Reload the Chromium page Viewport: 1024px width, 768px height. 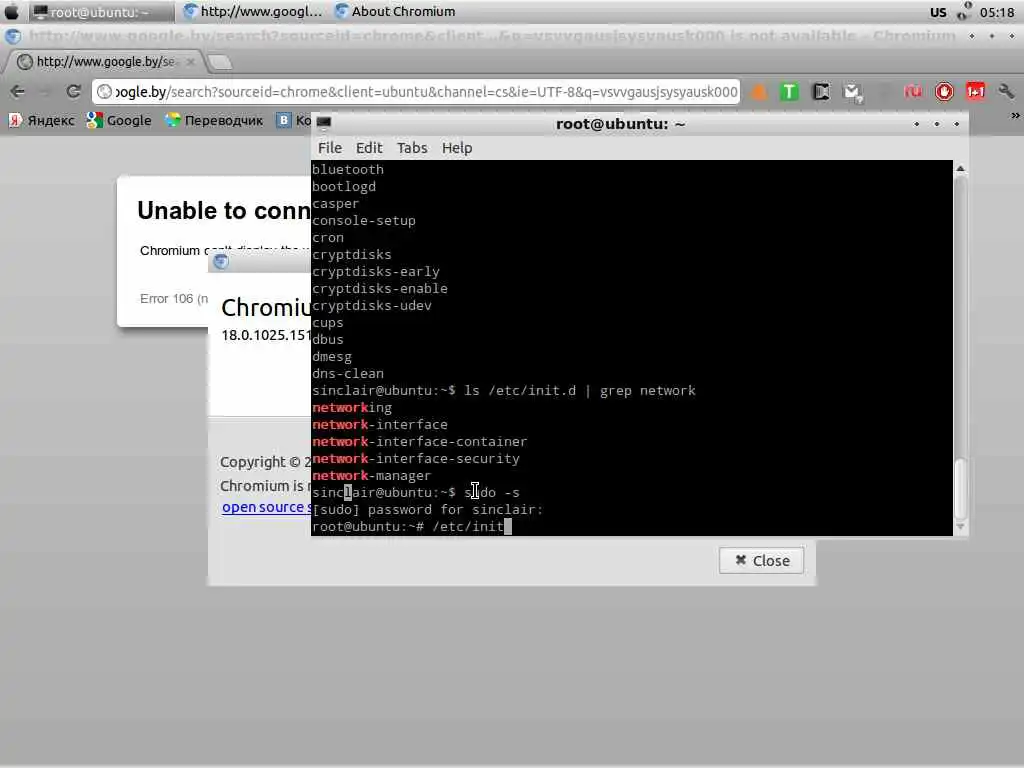pyautogui.click(x=73, y=91)
